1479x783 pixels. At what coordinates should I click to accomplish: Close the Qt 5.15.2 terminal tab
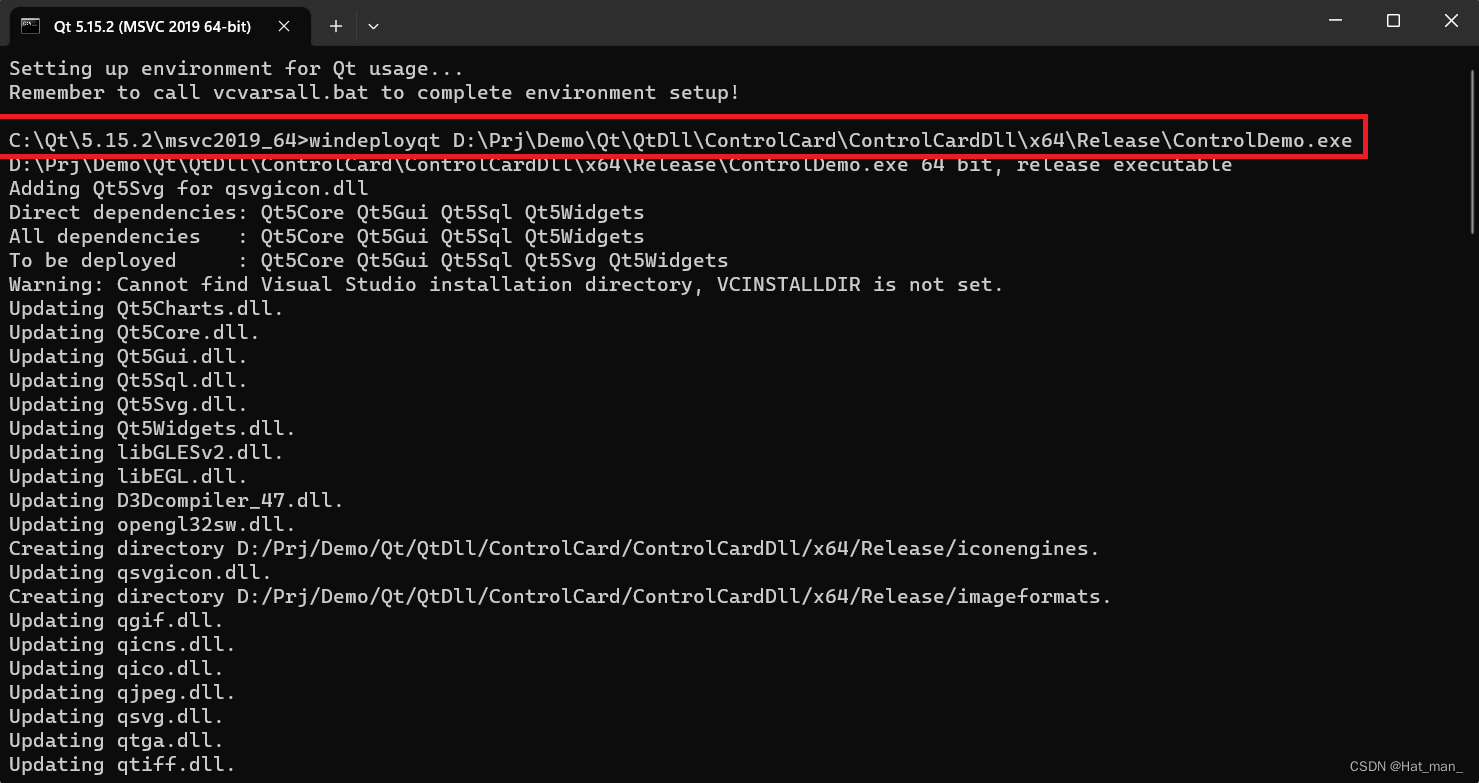[283, 26]
